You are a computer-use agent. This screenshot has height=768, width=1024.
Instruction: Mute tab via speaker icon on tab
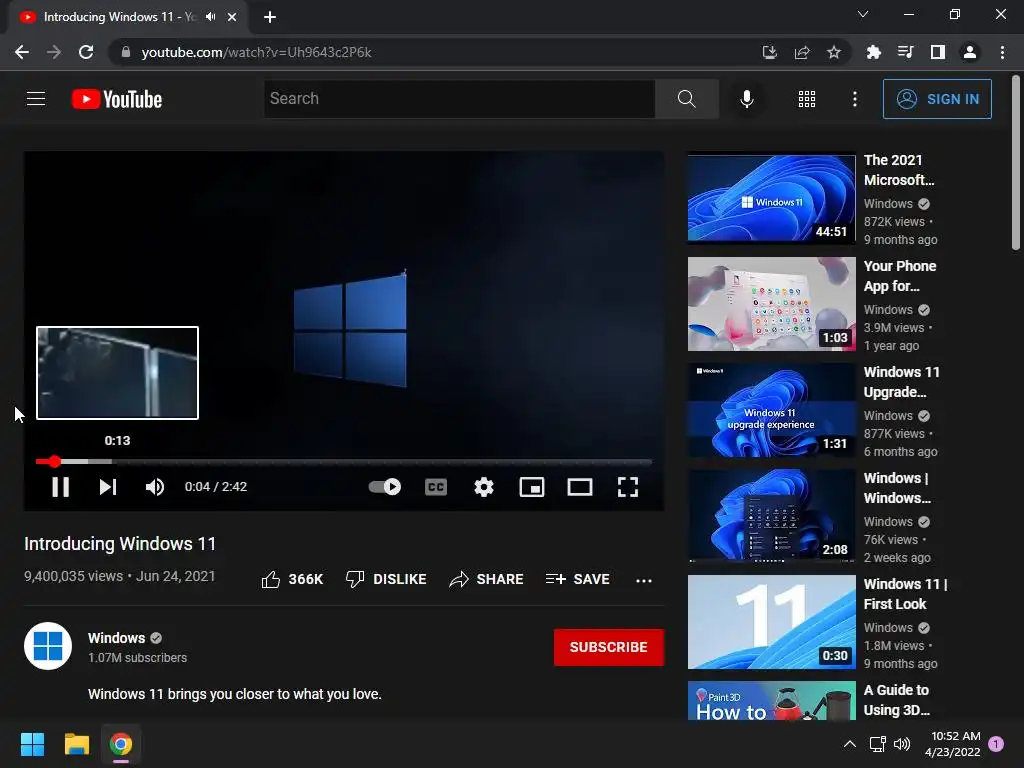pyautogui.click(x=210, y=16)
